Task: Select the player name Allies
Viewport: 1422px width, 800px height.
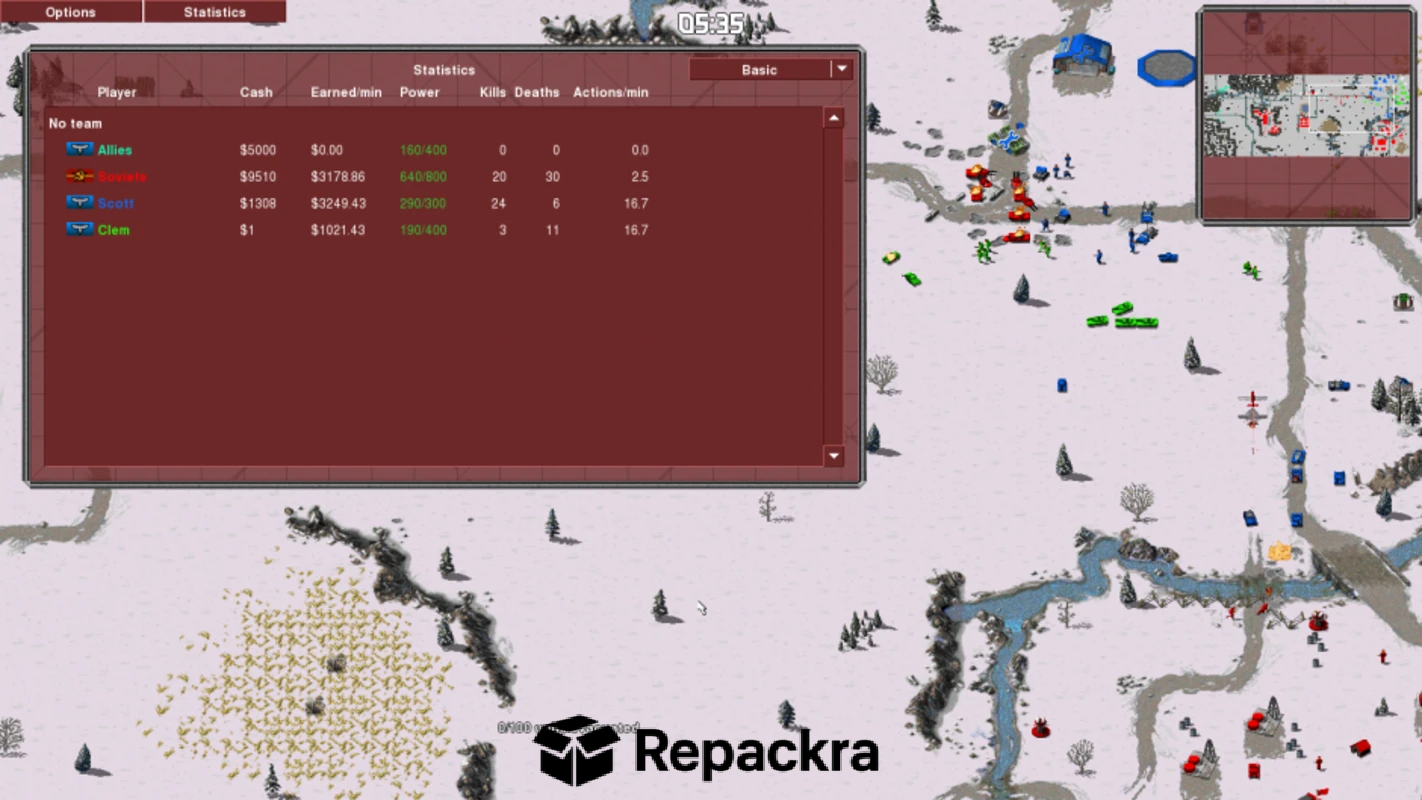Action: pyautogui.click(x=115, y=150)
